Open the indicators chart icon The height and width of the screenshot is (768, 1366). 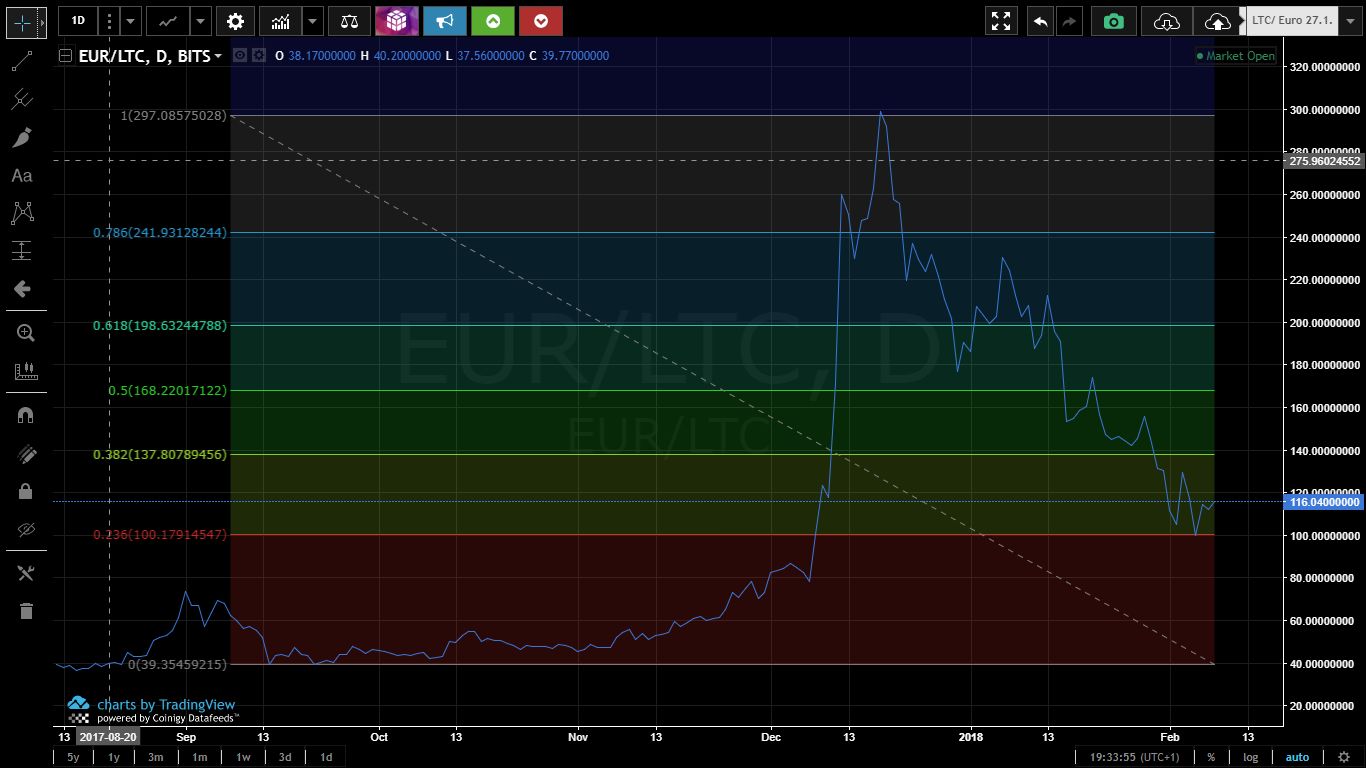point(281,20)
